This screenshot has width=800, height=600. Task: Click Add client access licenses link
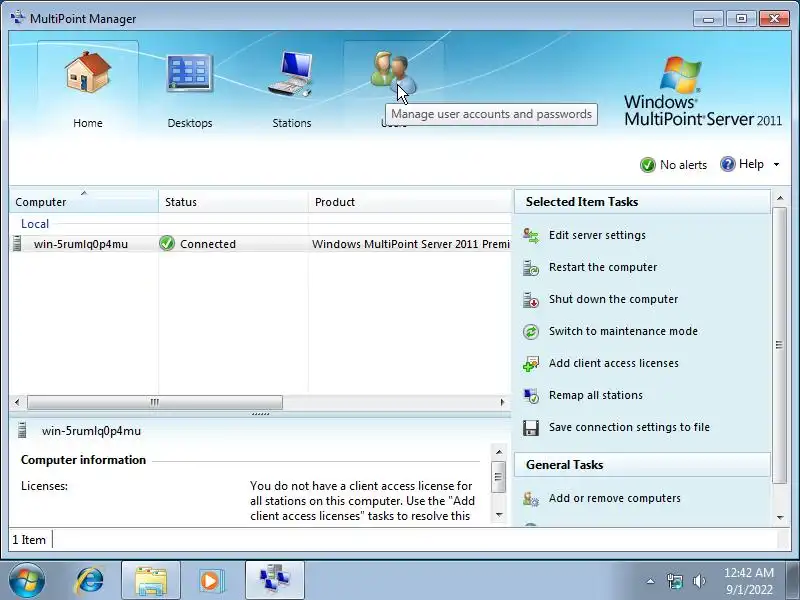(614, 363)
